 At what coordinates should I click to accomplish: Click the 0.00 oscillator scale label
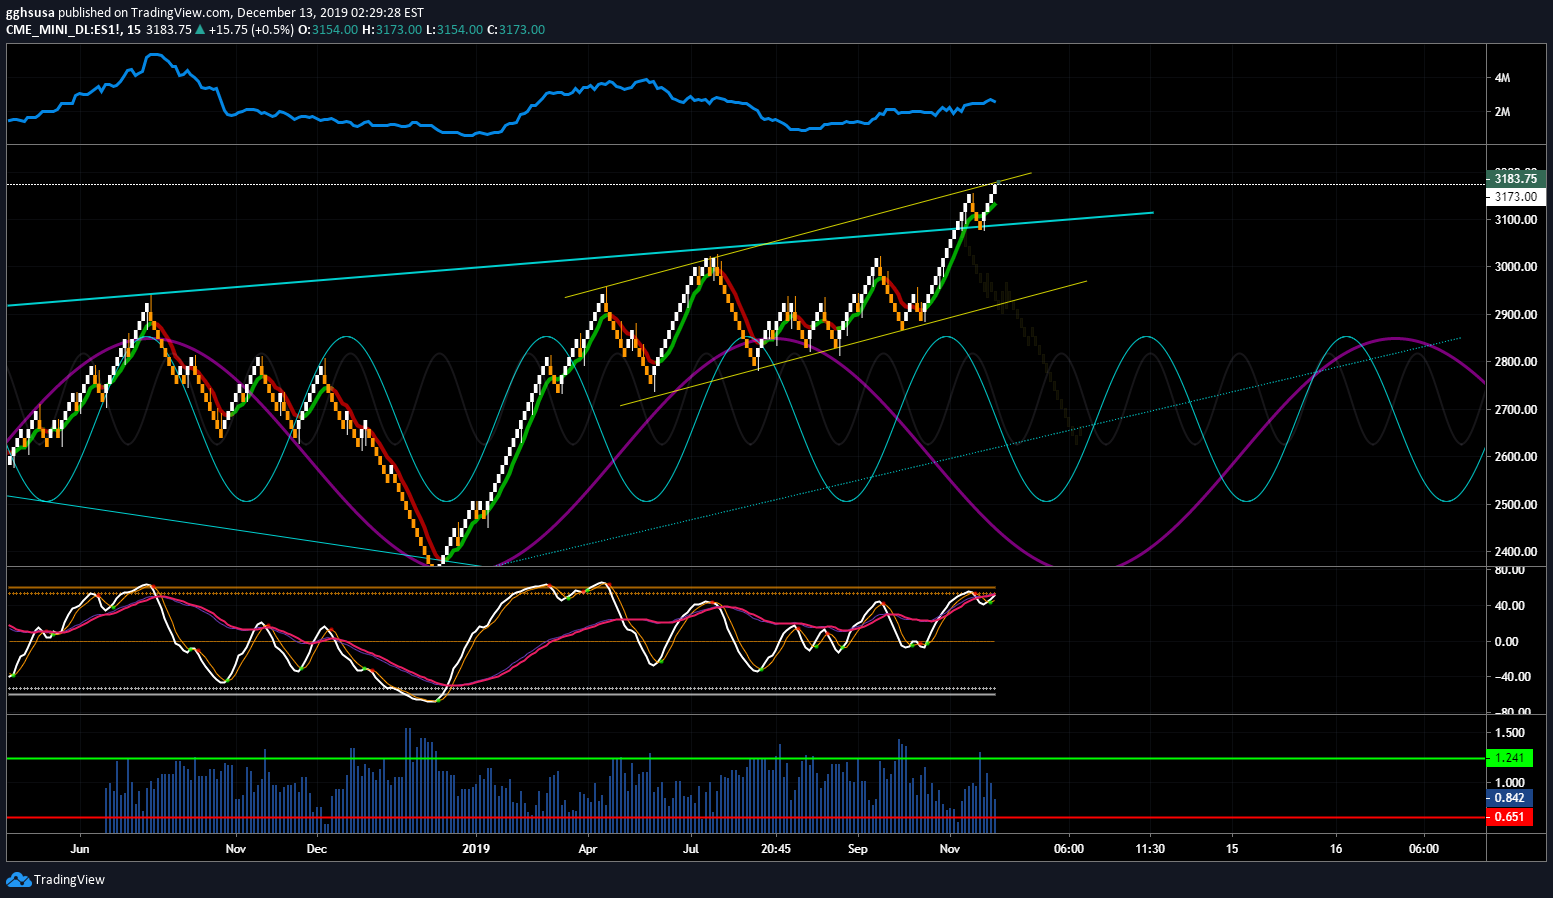[1507, 642]
